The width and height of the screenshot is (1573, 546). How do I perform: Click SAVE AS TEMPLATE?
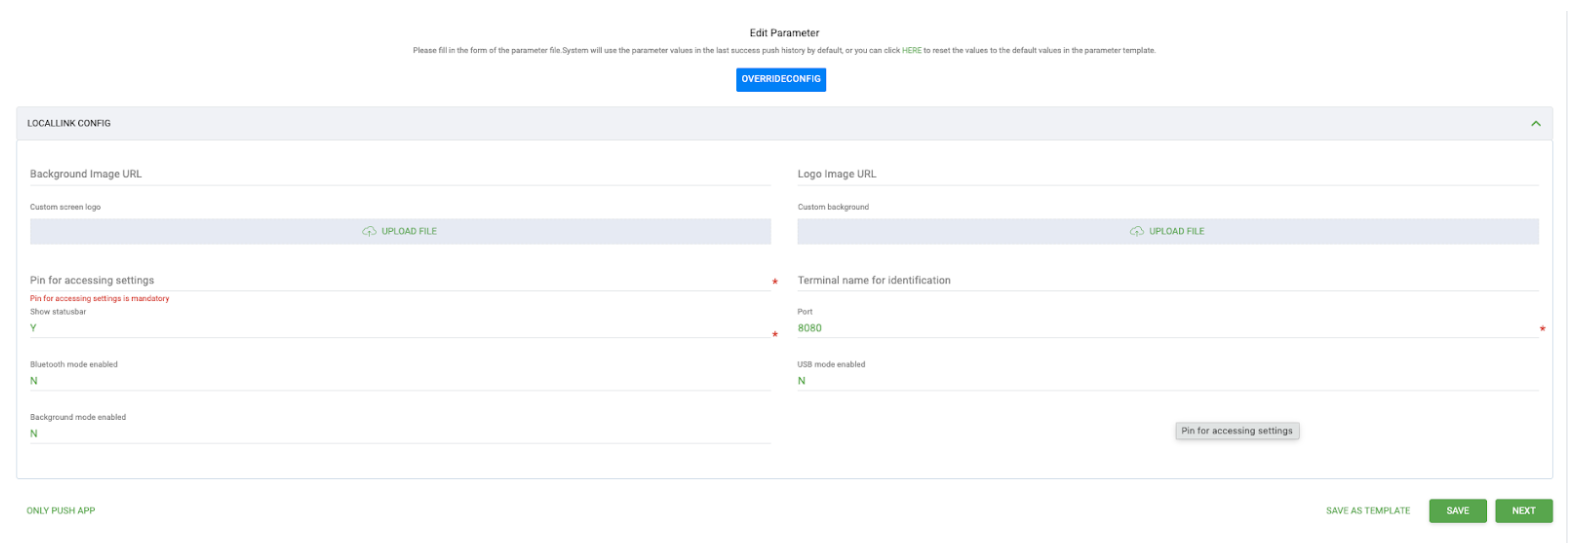coord(1367,511)
